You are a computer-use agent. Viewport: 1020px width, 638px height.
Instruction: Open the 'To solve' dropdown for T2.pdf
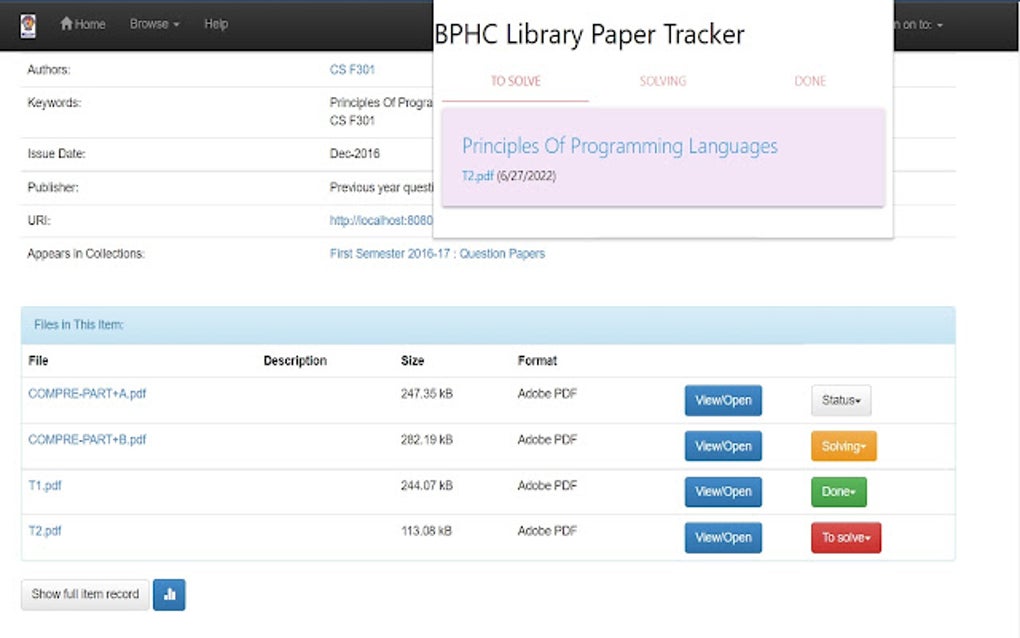tap(845, 537)
